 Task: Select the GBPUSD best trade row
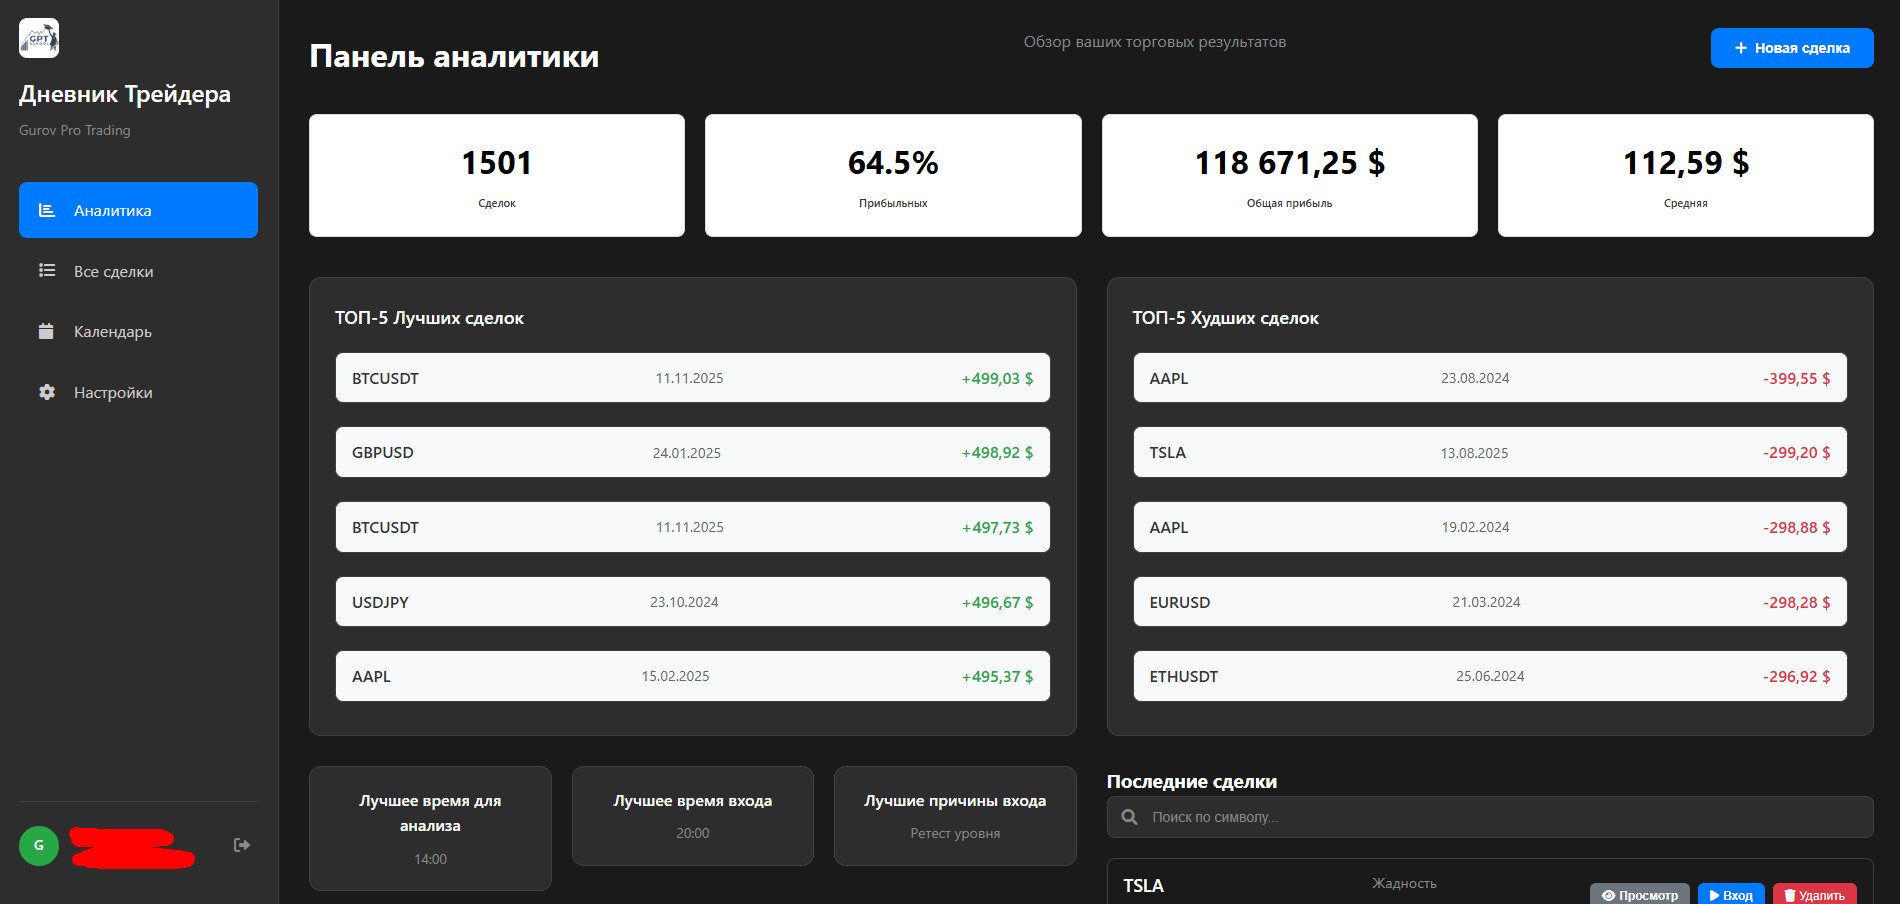point(692,452)
